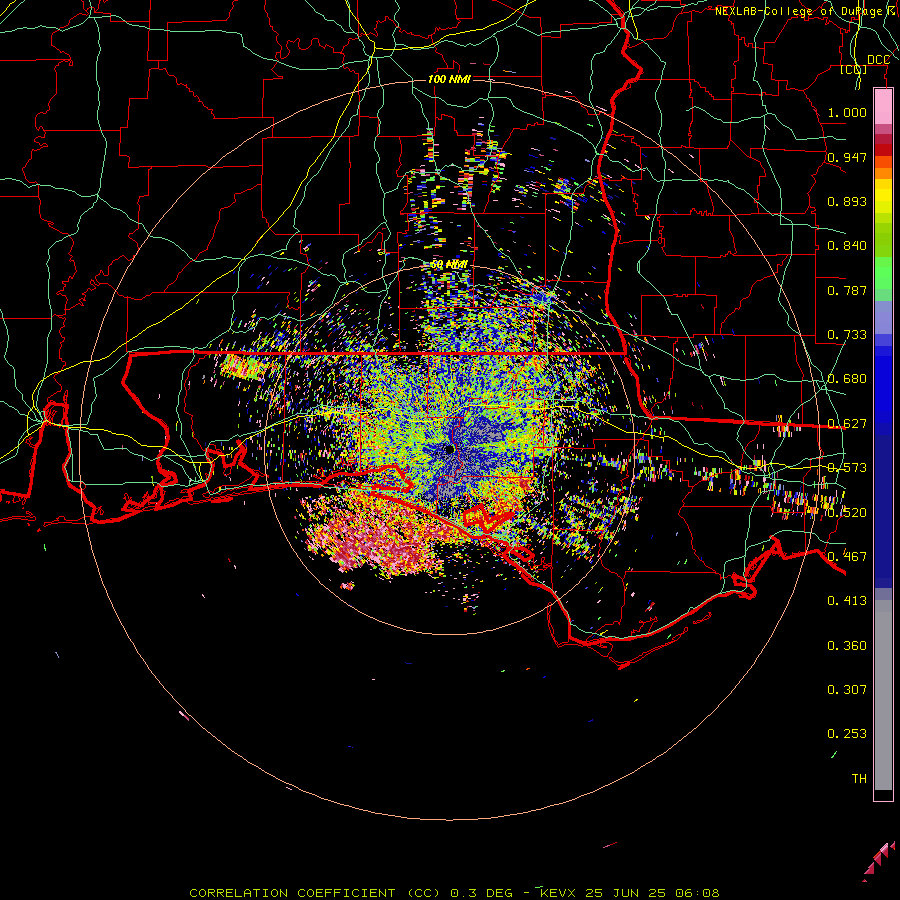Image resolution: width=900 pixels, height=900 pixels.
Task: Select the 0.253 legend value
Action: tap(847, 734)
